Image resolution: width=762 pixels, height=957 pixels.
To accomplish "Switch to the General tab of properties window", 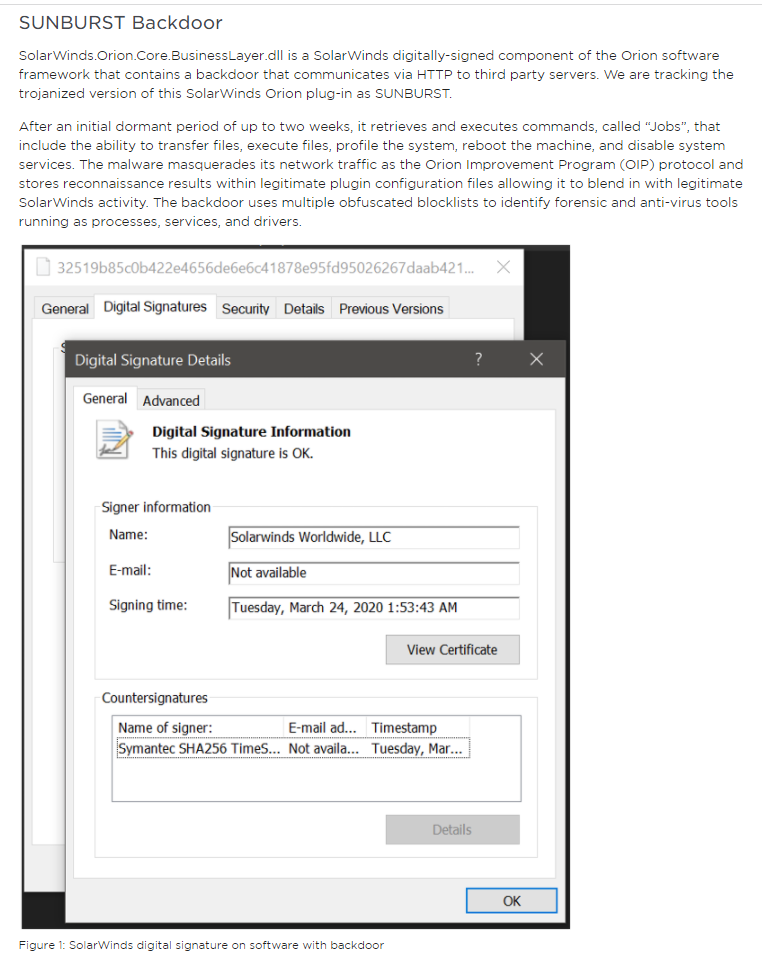I will point(65,308).
